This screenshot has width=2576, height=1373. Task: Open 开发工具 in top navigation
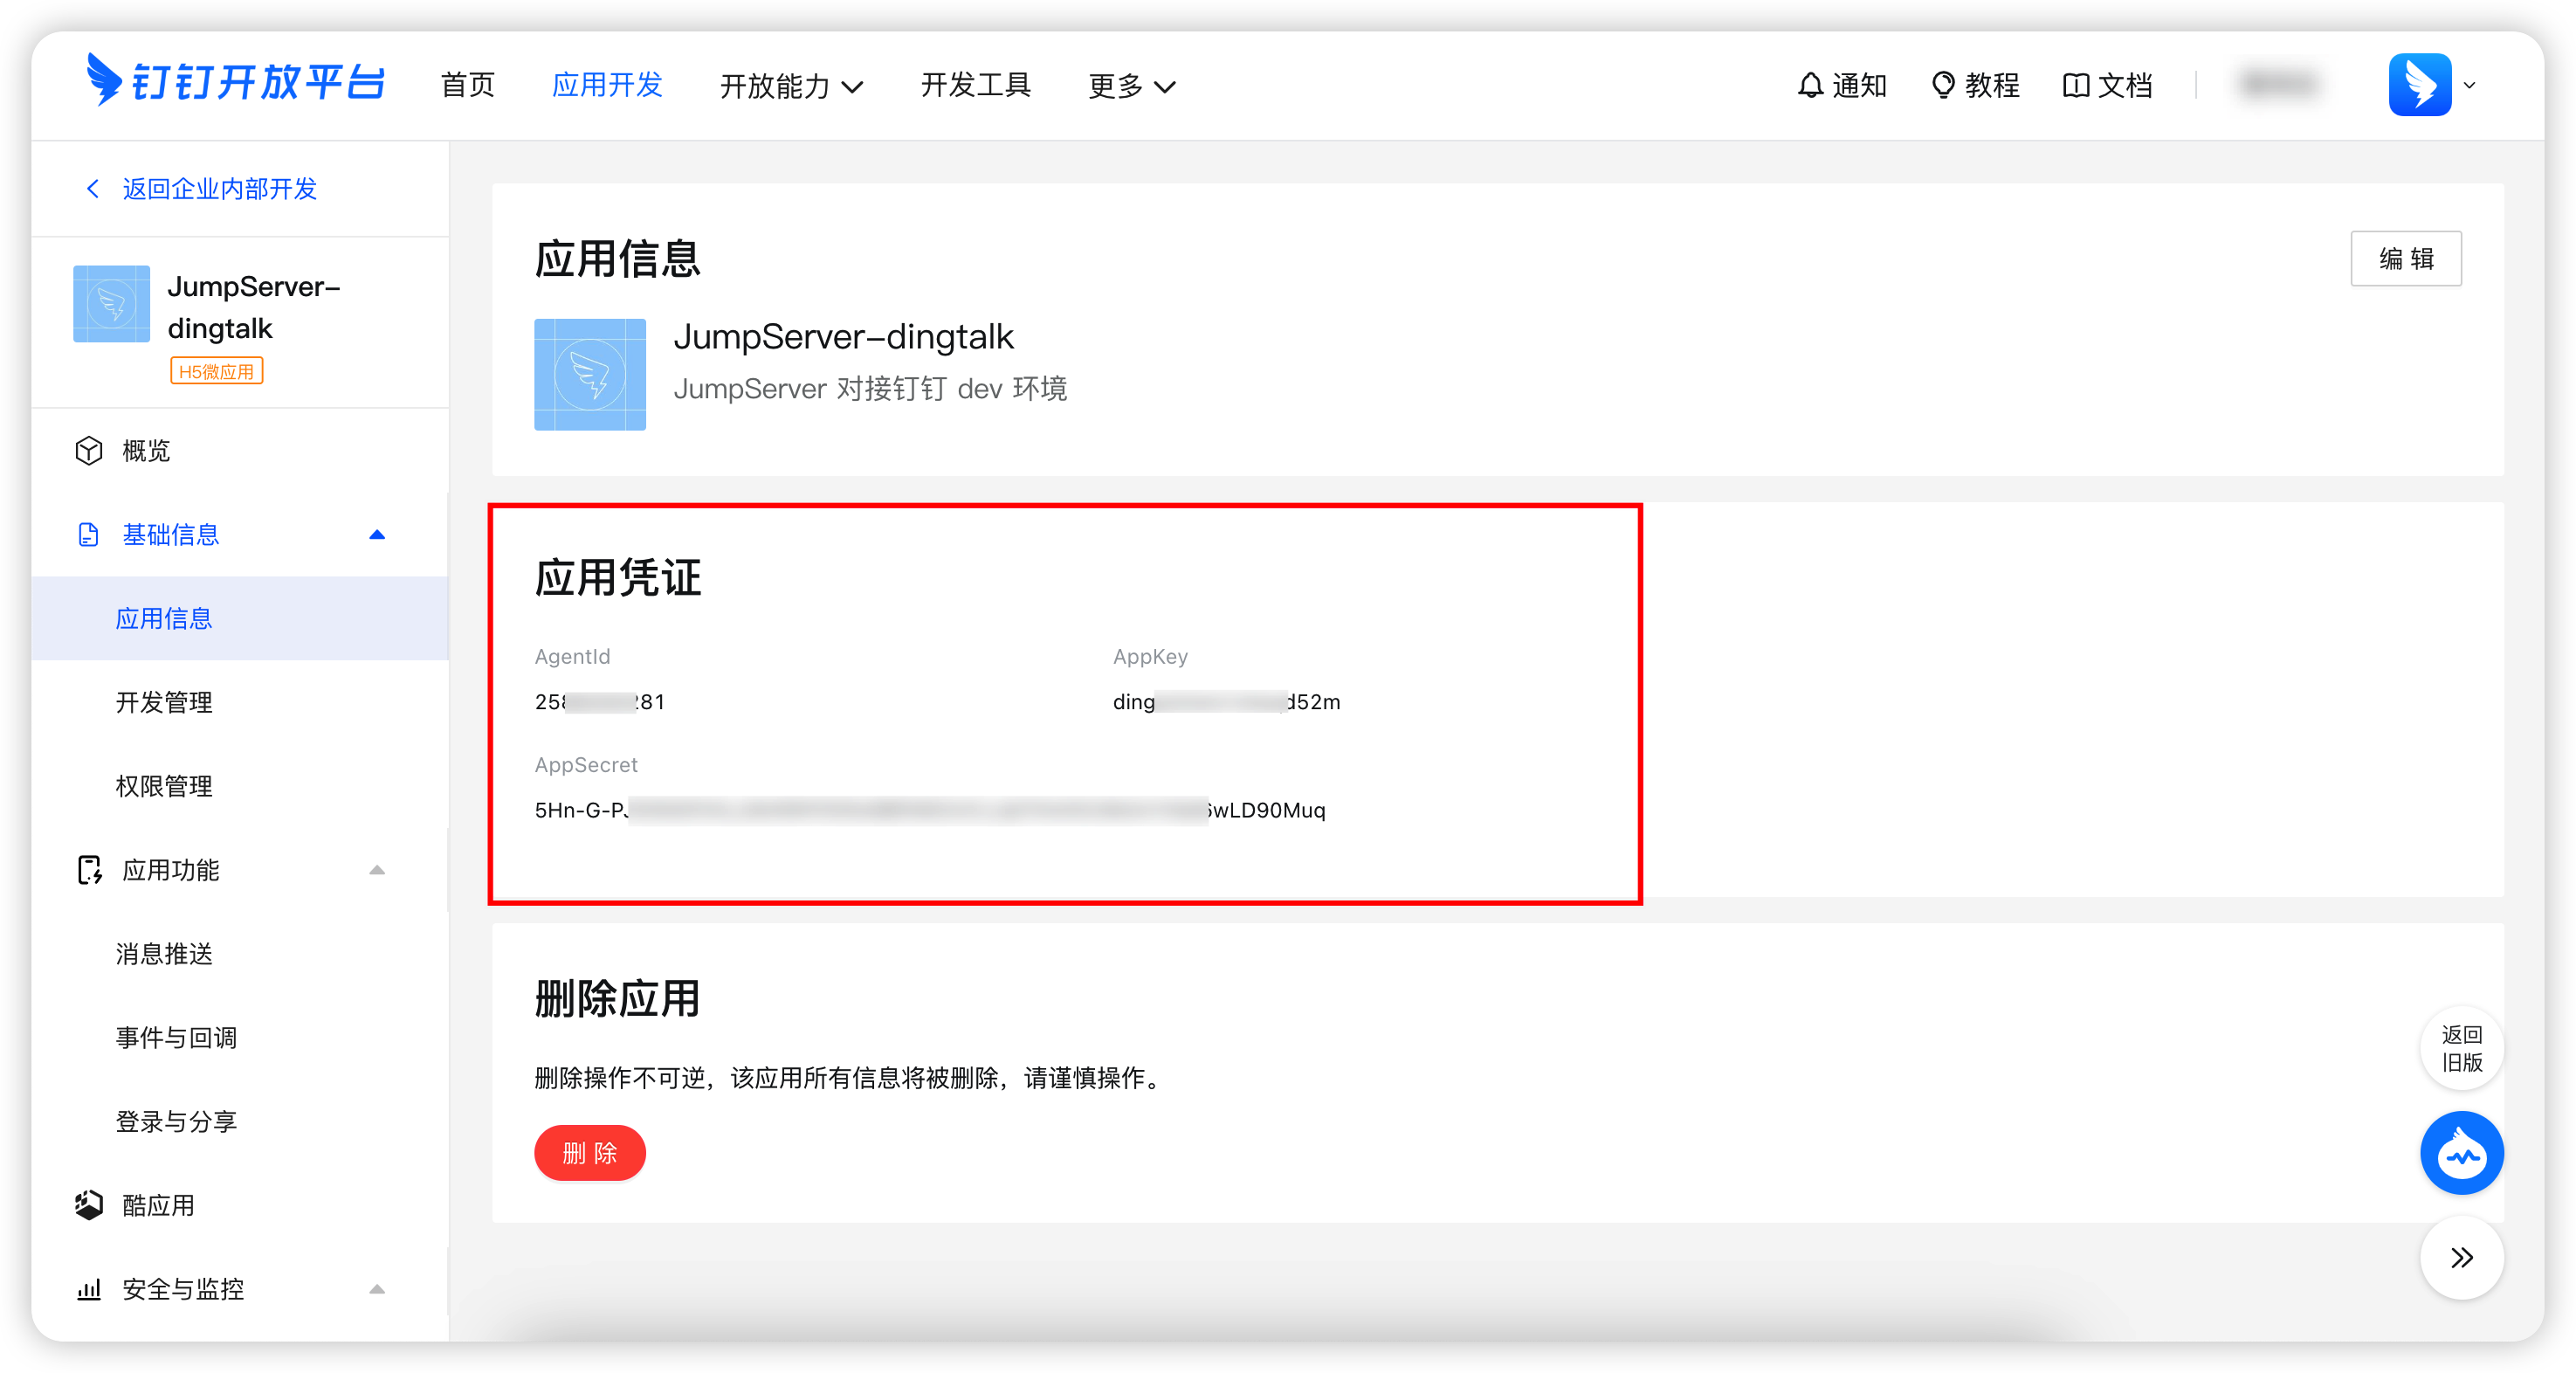tap(975, 85)
